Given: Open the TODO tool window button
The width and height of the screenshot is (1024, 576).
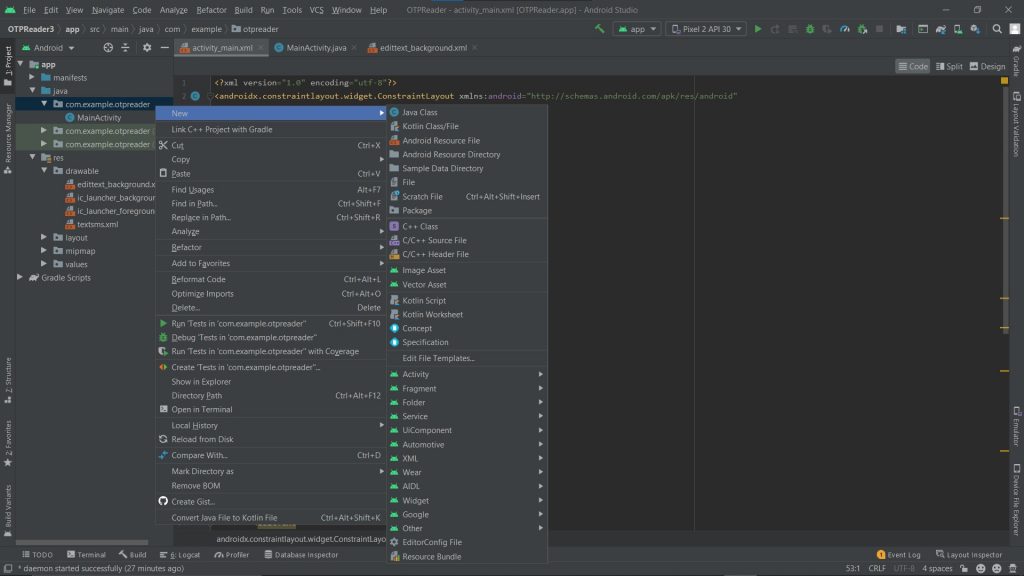Looking at the screenshot, I should click(37, 554).
